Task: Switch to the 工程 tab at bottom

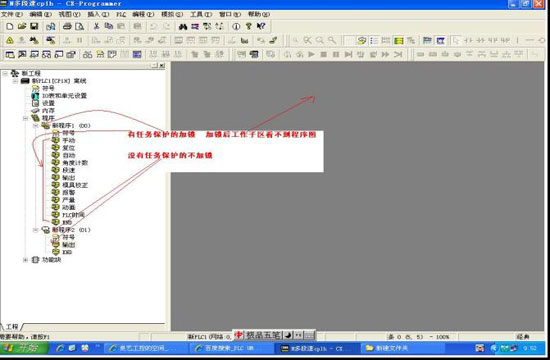Action: [12, 327]
